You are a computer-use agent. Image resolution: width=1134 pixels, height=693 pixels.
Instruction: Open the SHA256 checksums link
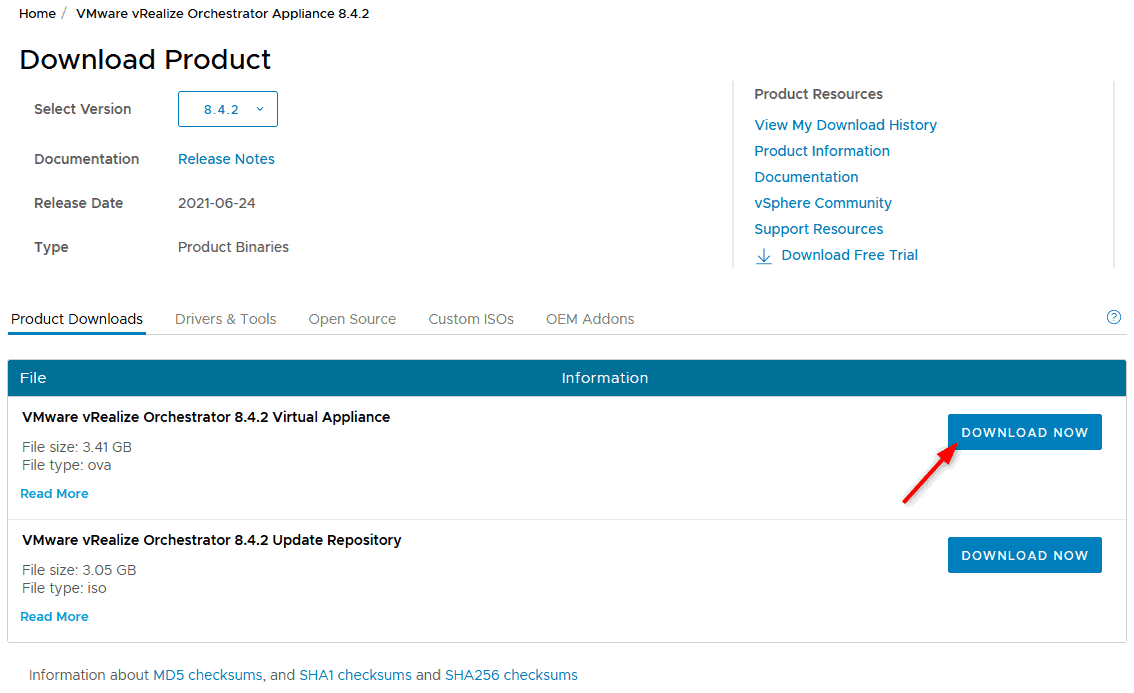(511, 675)
